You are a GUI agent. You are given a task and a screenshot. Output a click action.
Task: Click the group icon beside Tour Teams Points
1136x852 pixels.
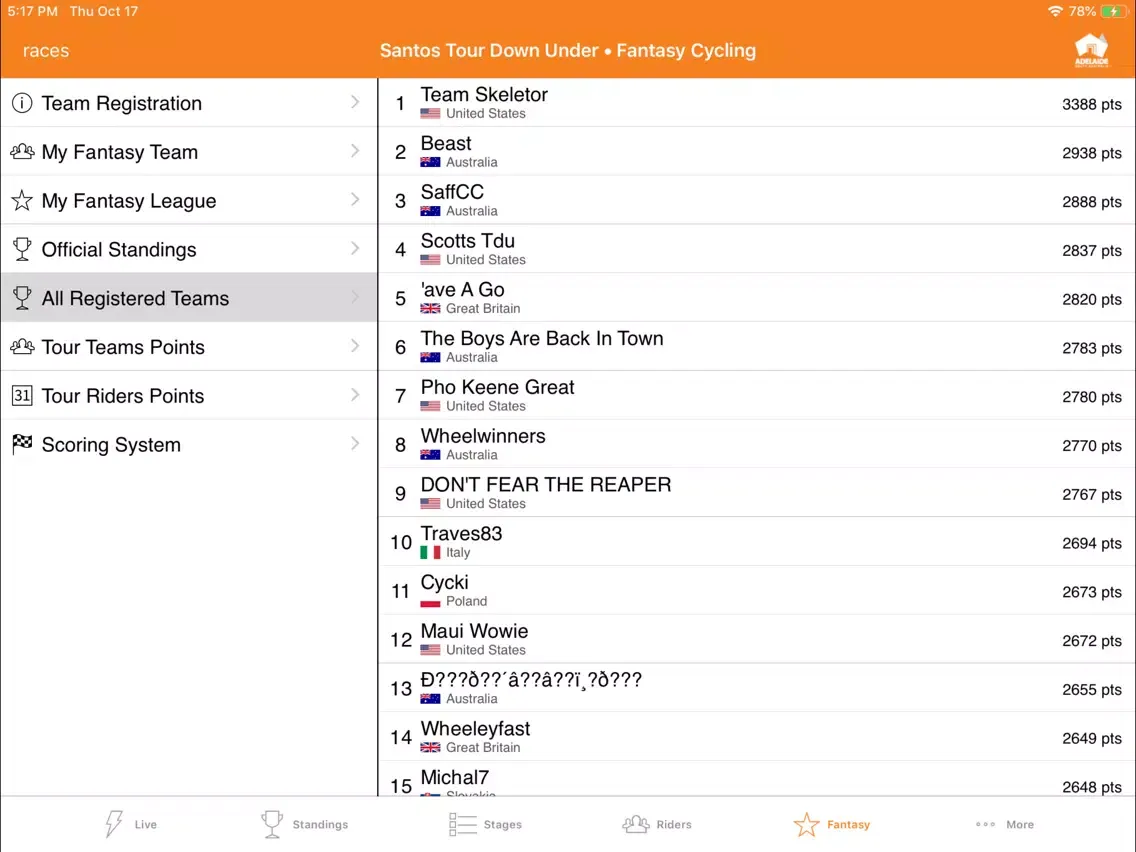(22, 346)
